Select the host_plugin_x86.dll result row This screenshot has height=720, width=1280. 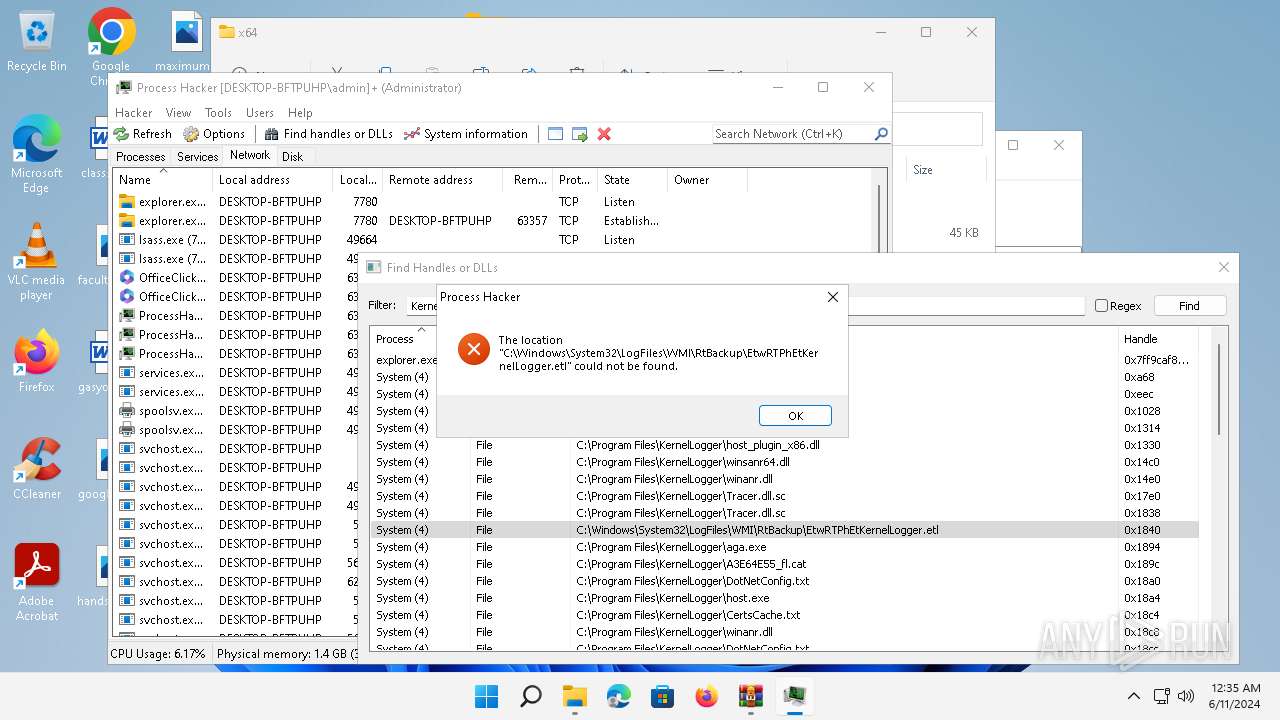pyautogui.click(x=784, y=445)
